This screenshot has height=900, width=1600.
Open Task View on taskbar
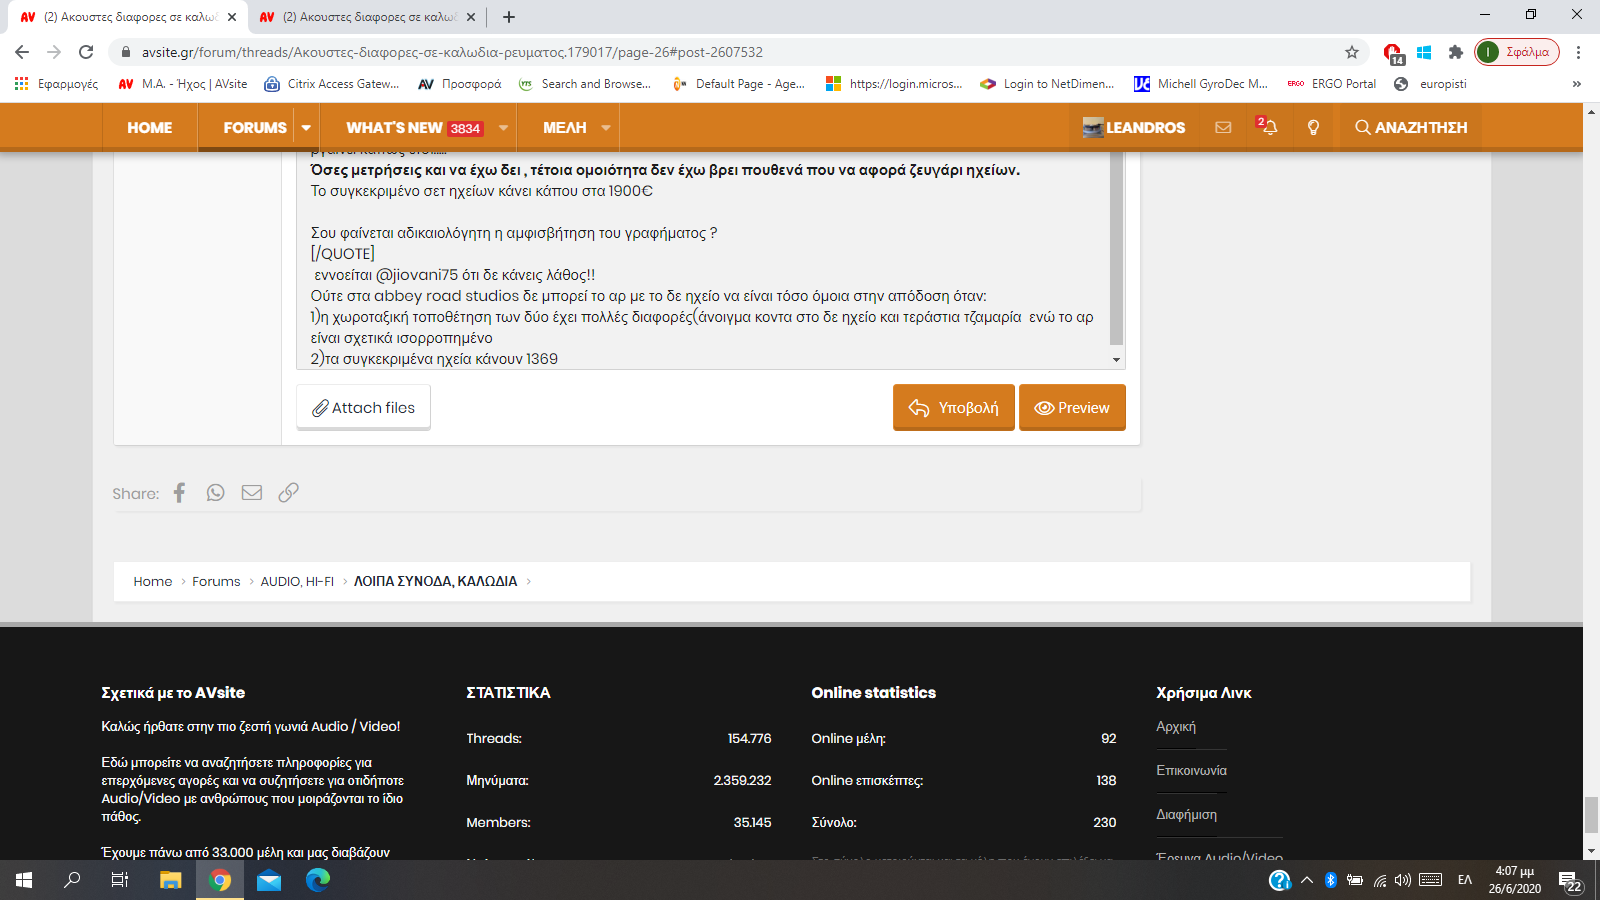click(x=120, y=880)
